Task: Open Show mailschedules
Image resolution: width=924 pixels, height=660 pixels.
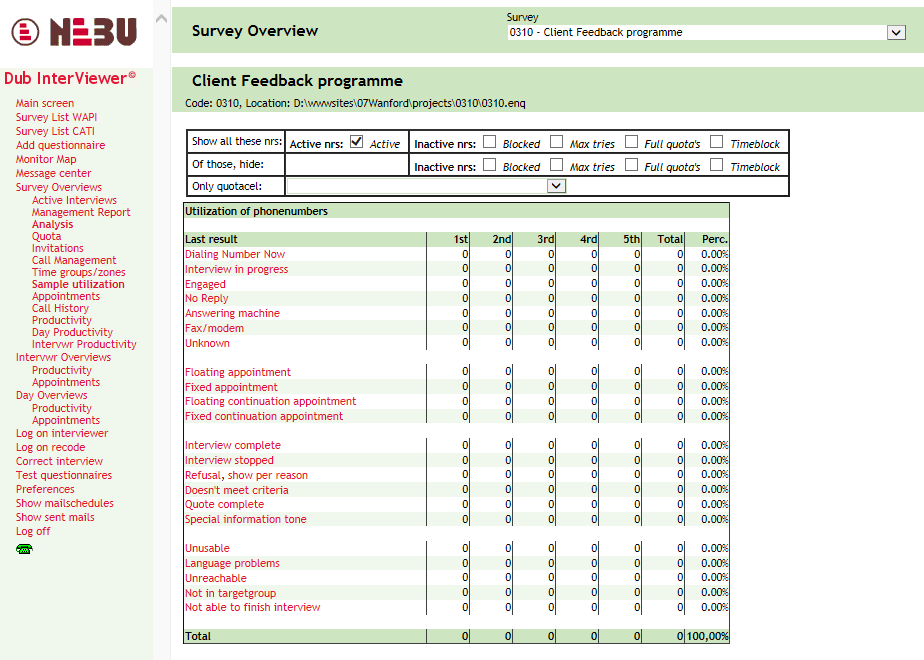Action: click(65, 503)
